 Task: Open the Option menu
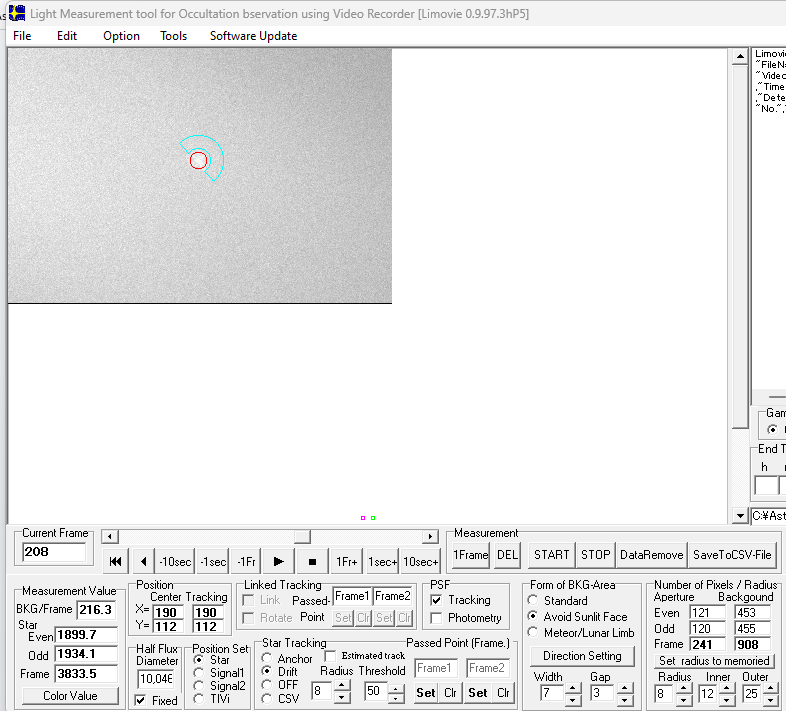pyautogui.click(x=121, y=36)
